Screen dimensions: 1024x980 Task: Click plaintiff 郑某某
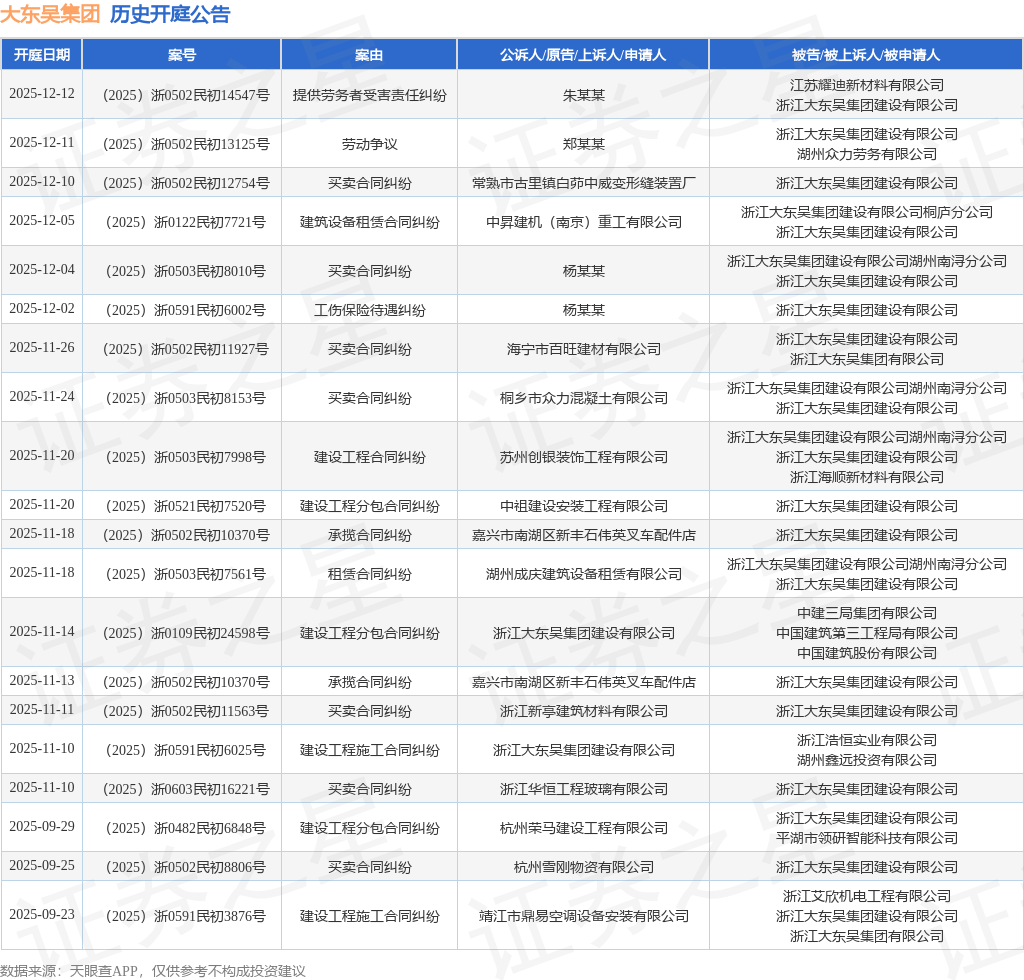[583, 144]
